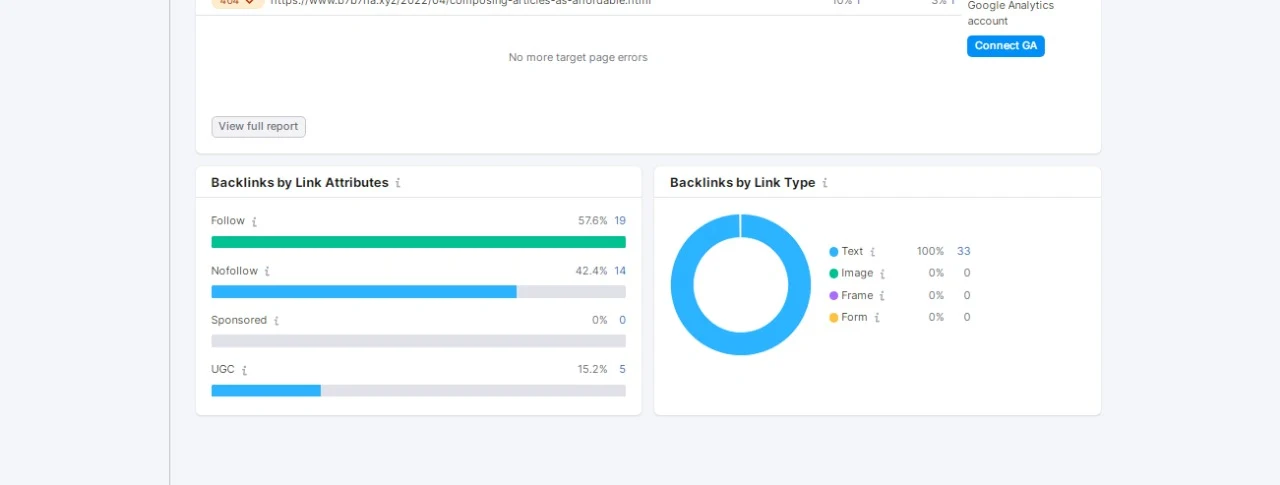The width and height of the screenshot is (1280, 485).
Task: Open the 14 Nofollow backlinks count
Action: click(620, 271)
